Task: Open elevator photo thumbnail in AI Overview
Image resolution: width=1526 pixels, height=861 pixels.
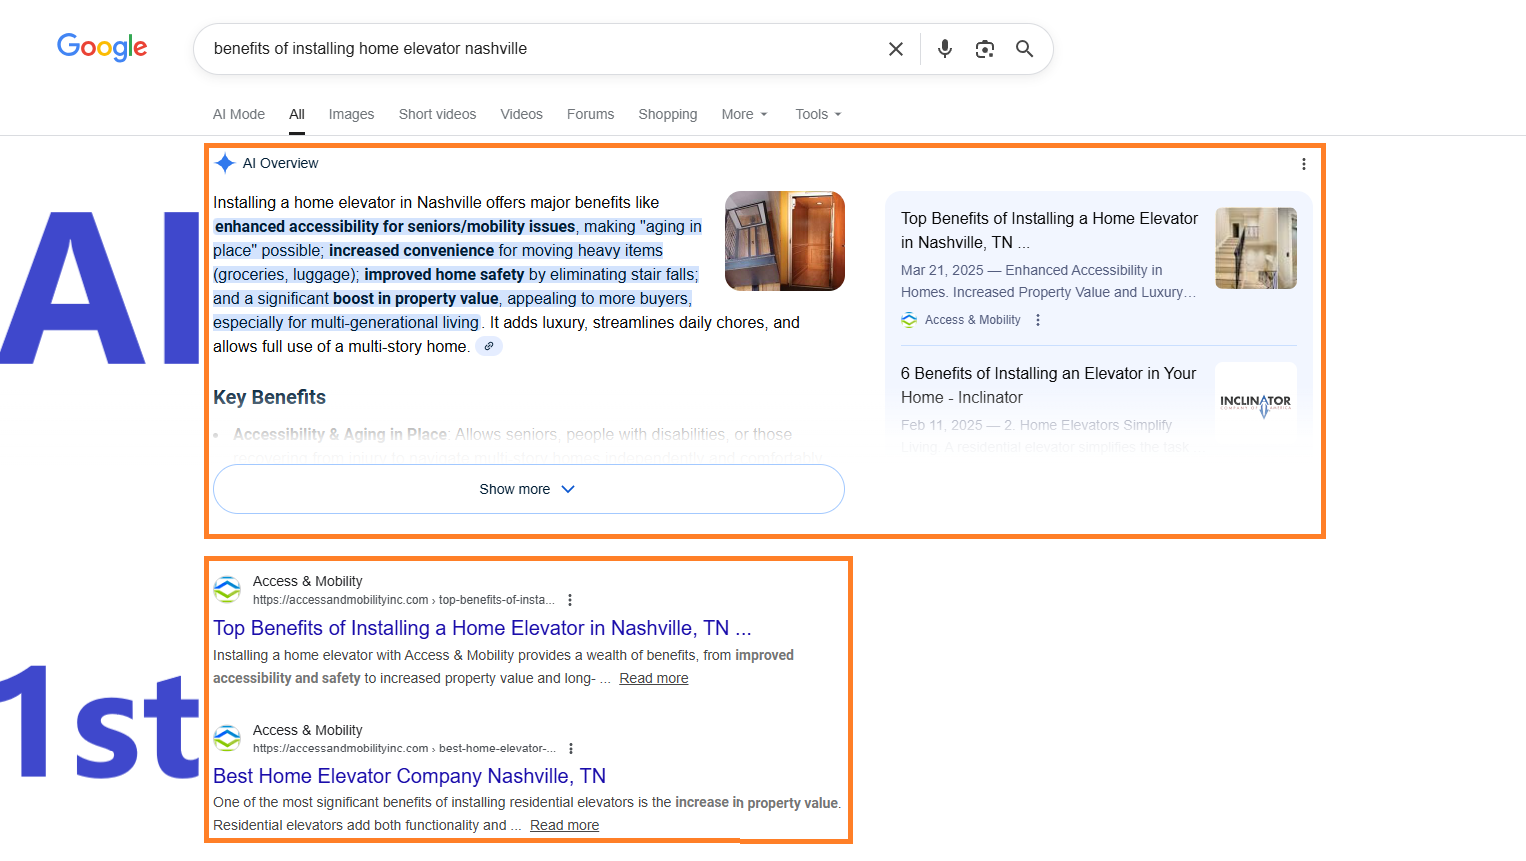Action: pyautogui.click(x=785, y=241)
